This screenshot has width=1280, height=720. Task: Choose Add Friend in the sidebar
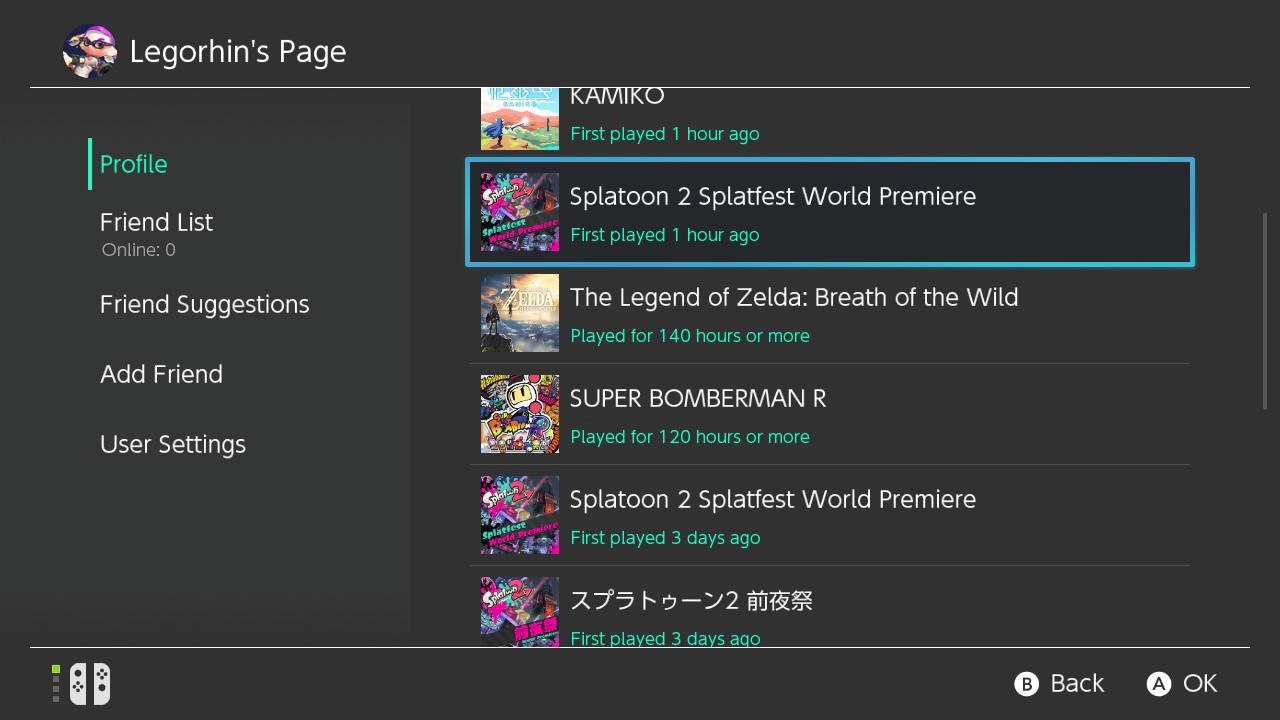click(161, 374)
